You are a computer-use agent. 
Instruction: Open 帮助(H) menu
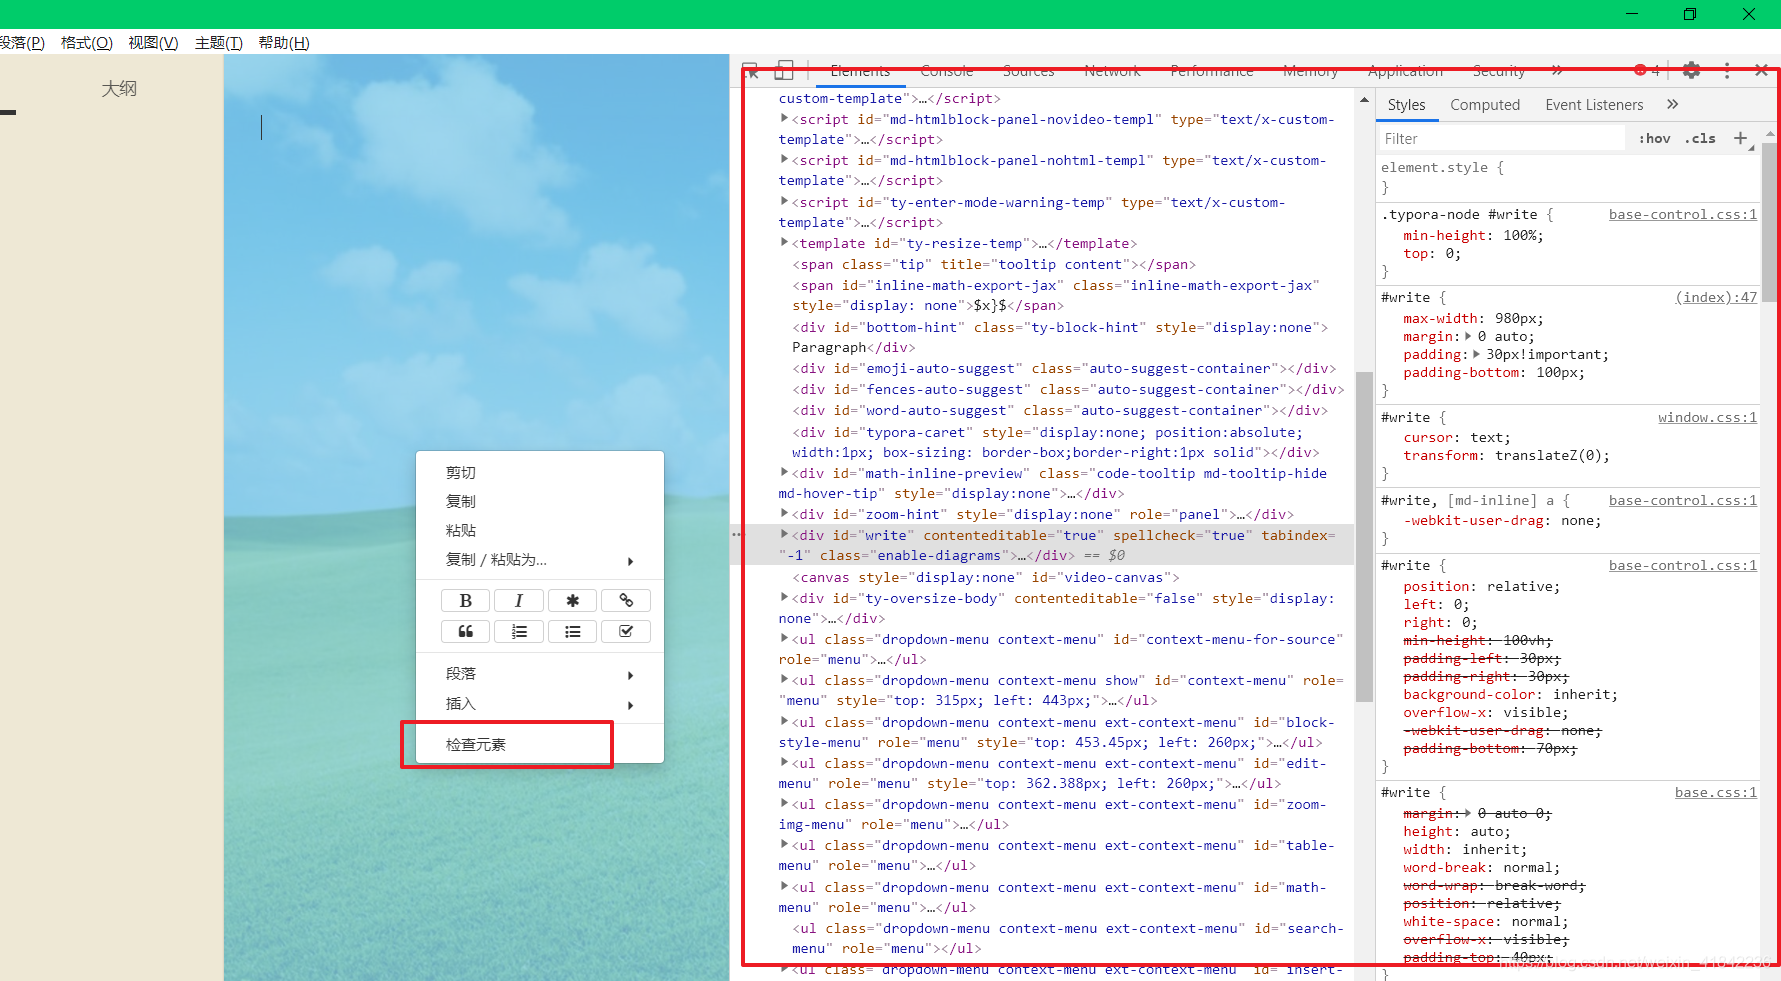tap(284, 42)
